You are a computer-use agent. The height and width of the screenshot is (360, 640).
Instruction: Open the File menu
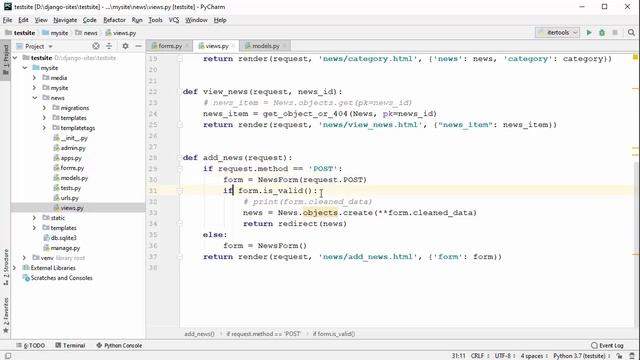click(7, 20)
